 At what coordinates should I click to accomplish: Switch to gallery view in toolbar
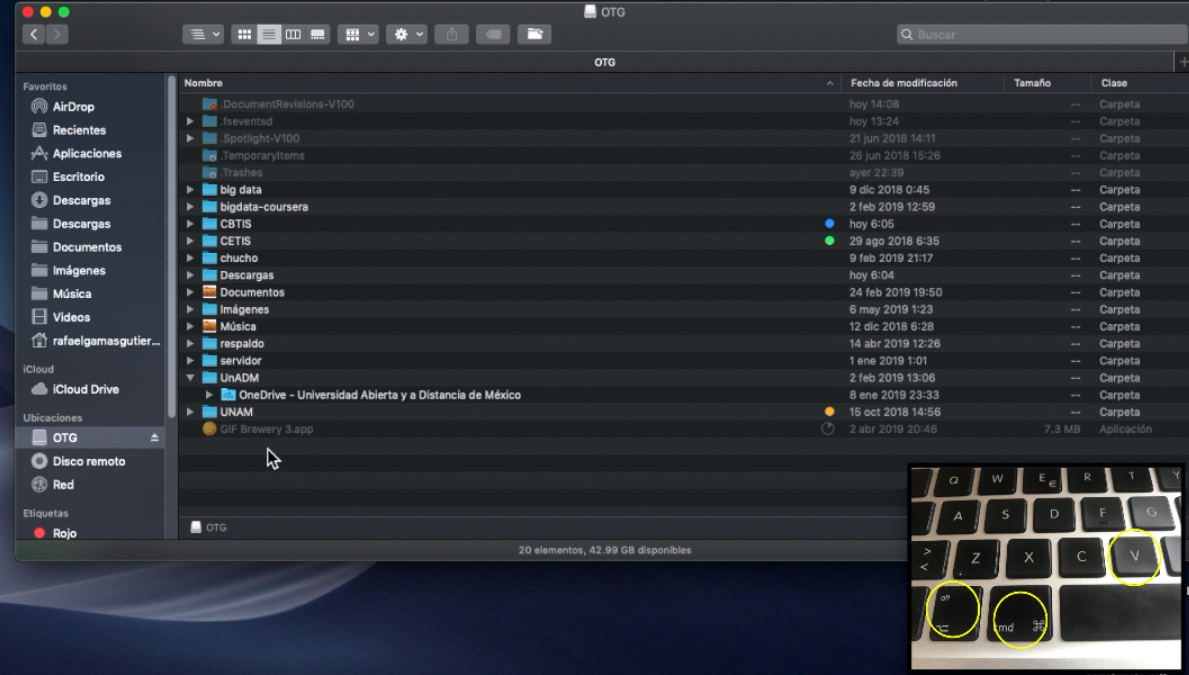point(318,34)
